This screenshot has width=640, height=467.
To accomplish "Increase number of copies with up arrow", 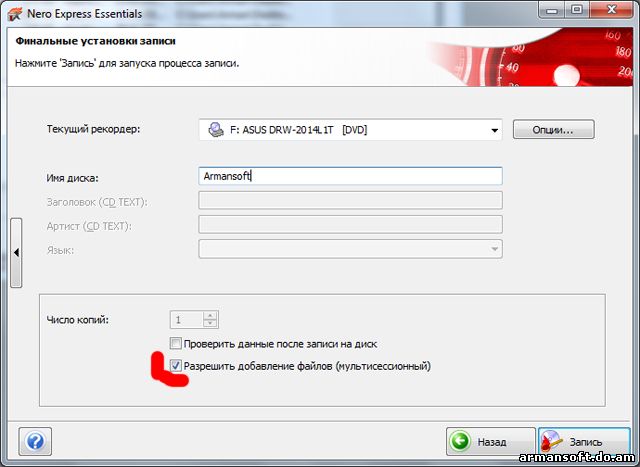I will [x=210, y=316].
